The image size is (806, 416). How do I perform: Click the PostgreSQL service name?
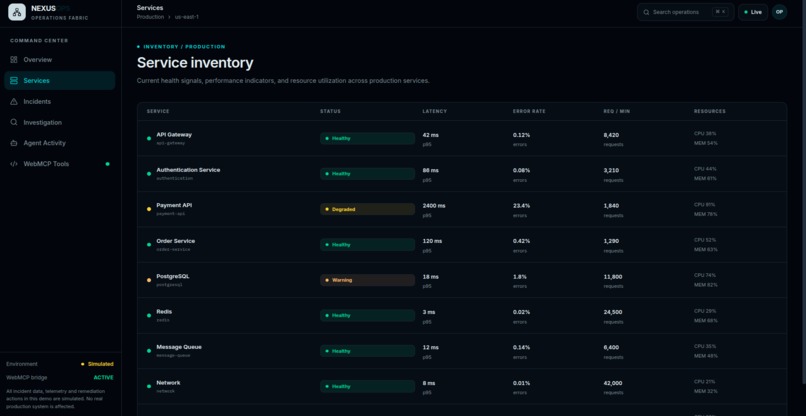coord(173,276)
